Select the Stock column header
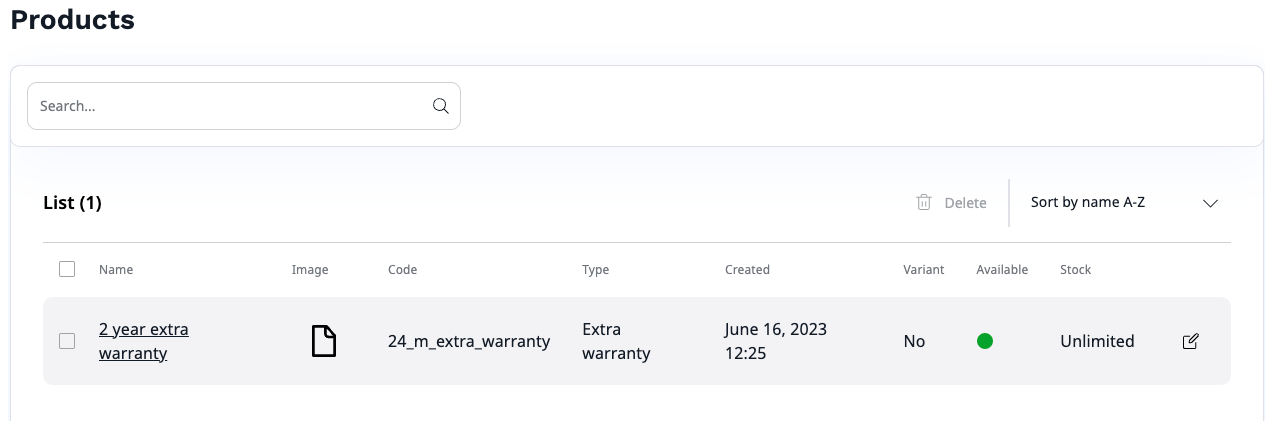1275x430 pixels. tap(1075, 270)
